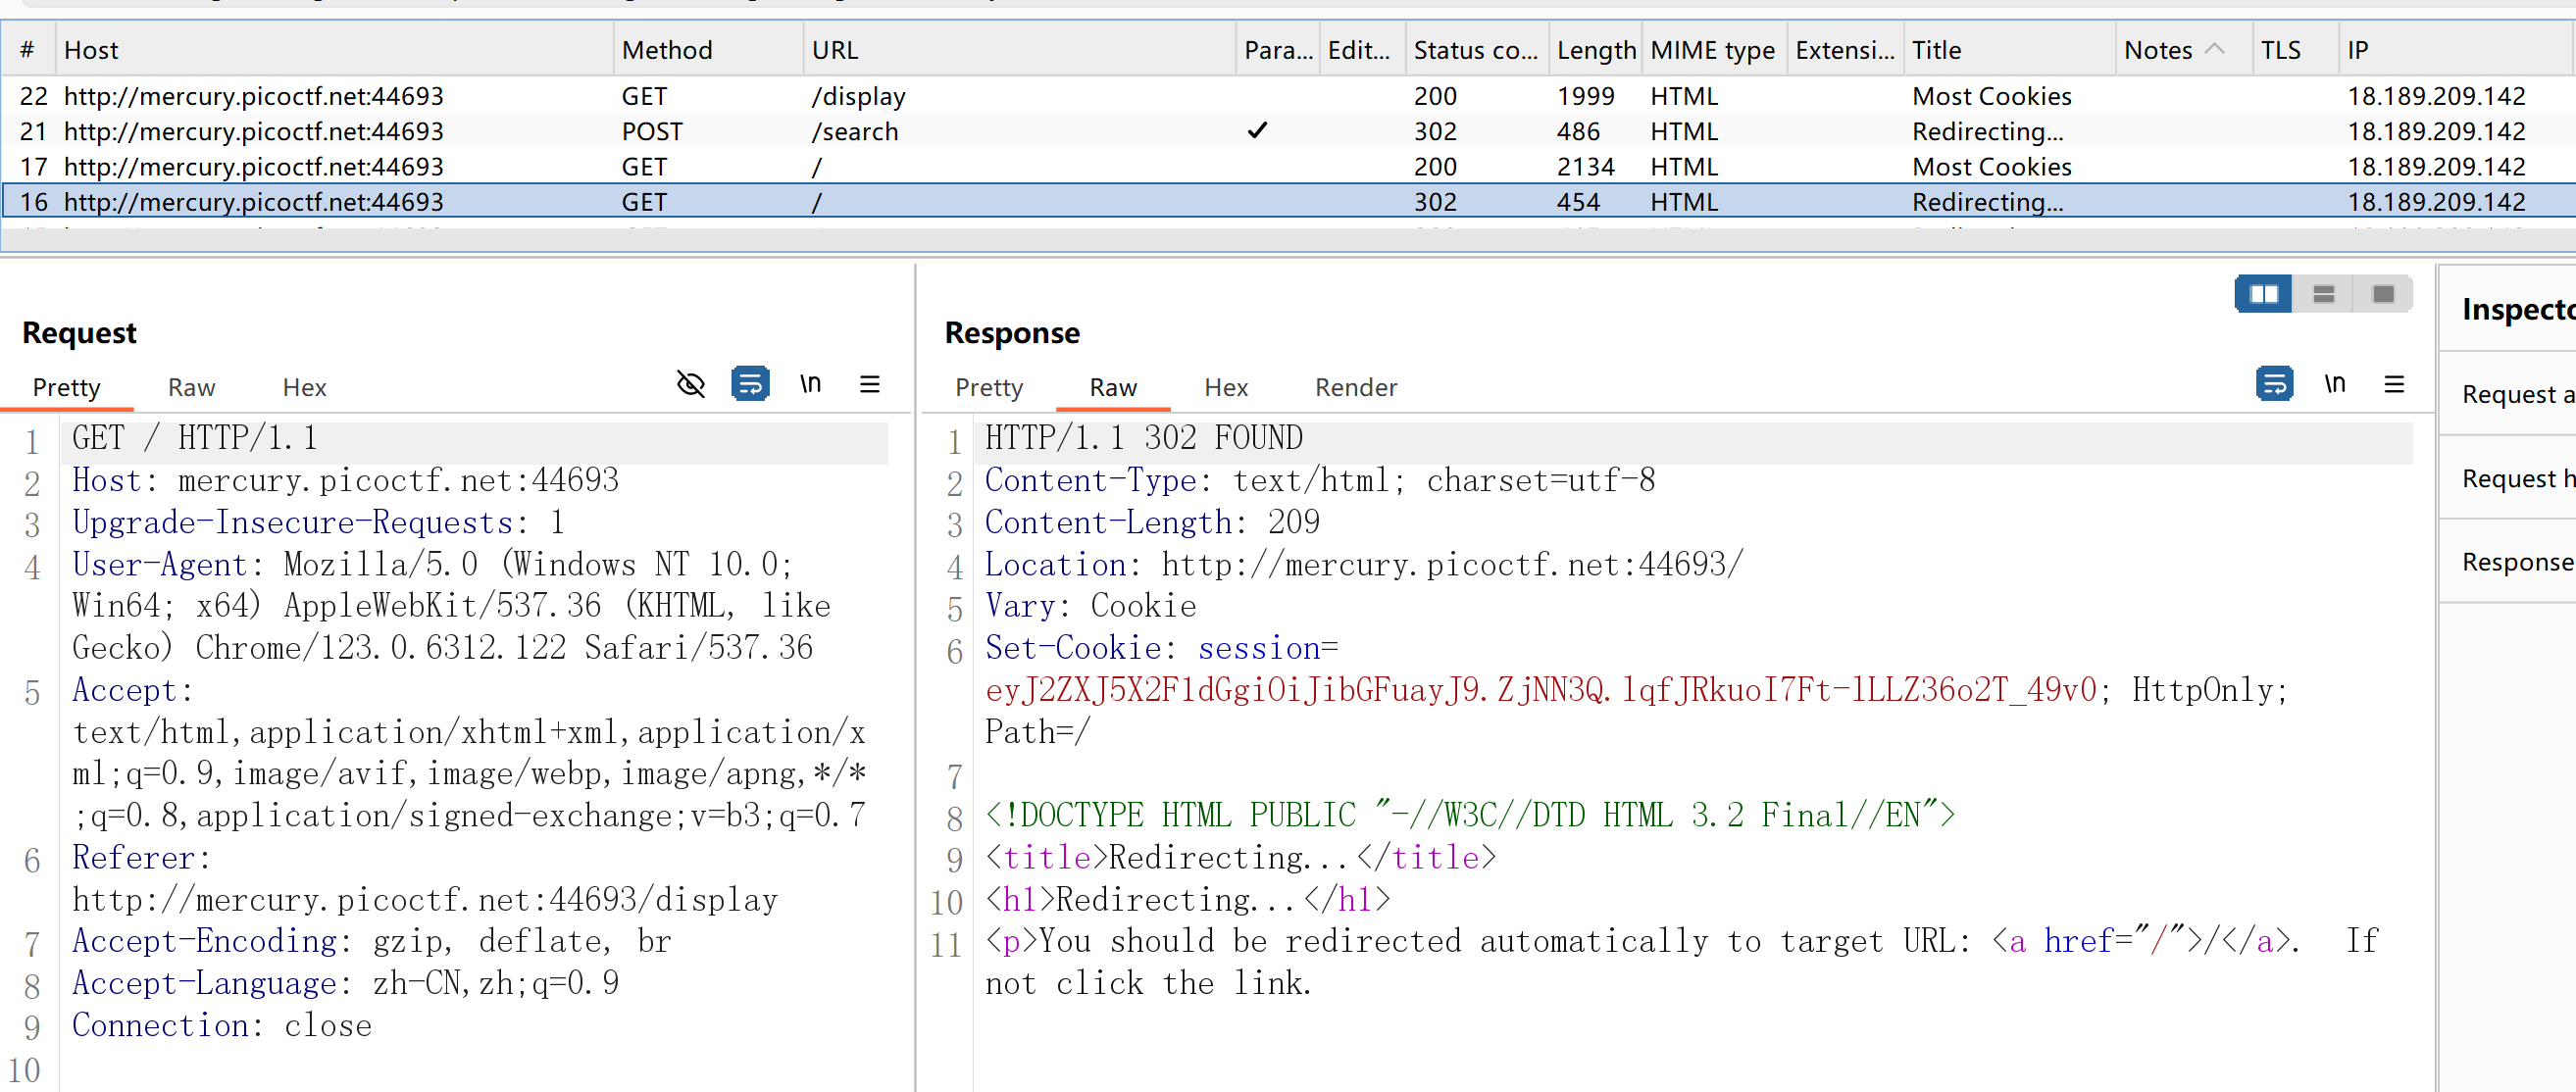The height and width of the screenshot is (1092, 2576).
Task: Click the User-Agent header in request
Action: click(x=450, y=606)
